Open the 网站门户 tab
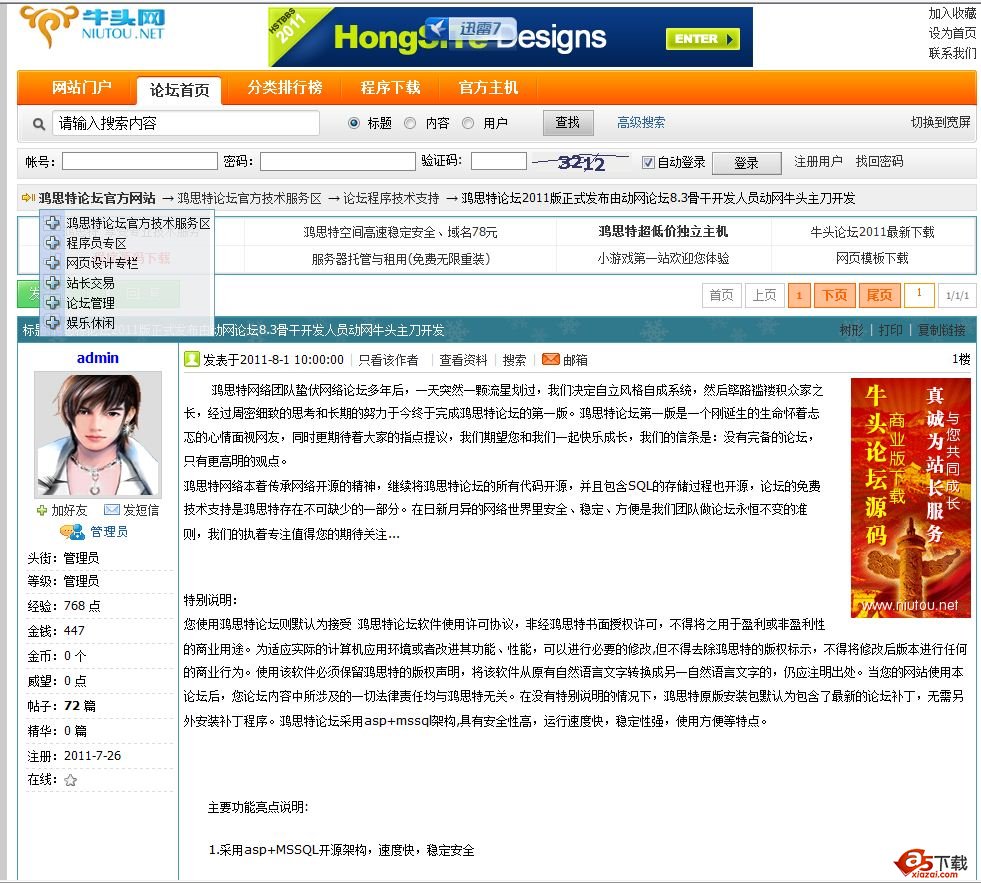981x884 pixels. click(x=81, y=88)
